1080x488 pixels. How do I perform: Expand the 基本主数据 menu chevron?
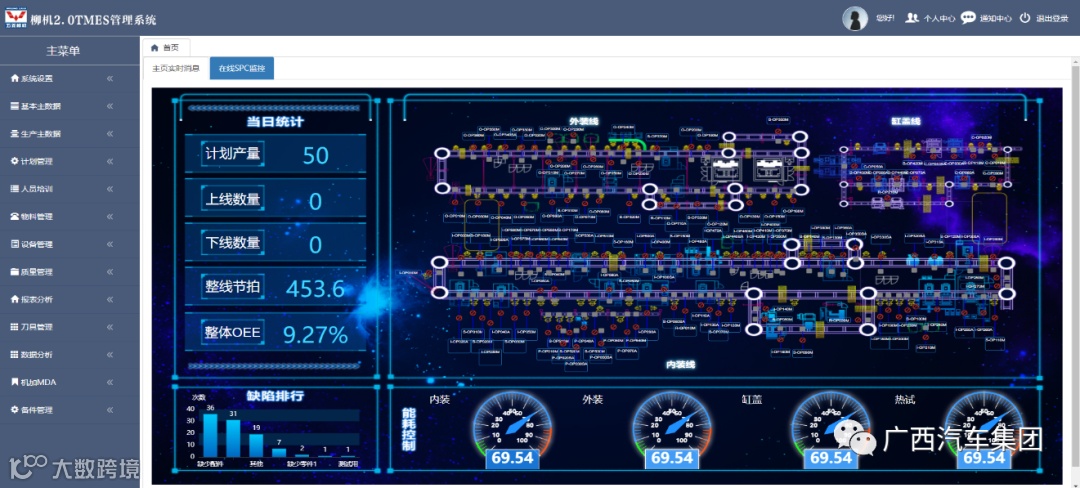point(110,106)
